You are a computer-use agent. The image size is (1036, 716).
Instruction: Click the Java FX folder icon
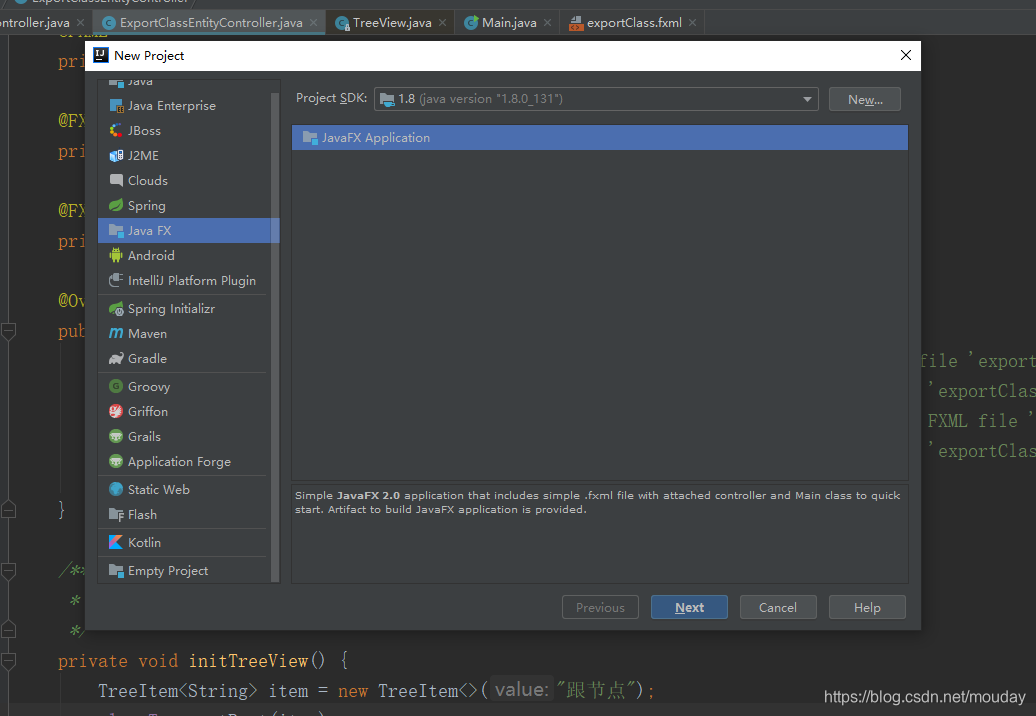(x=116, y=231)
